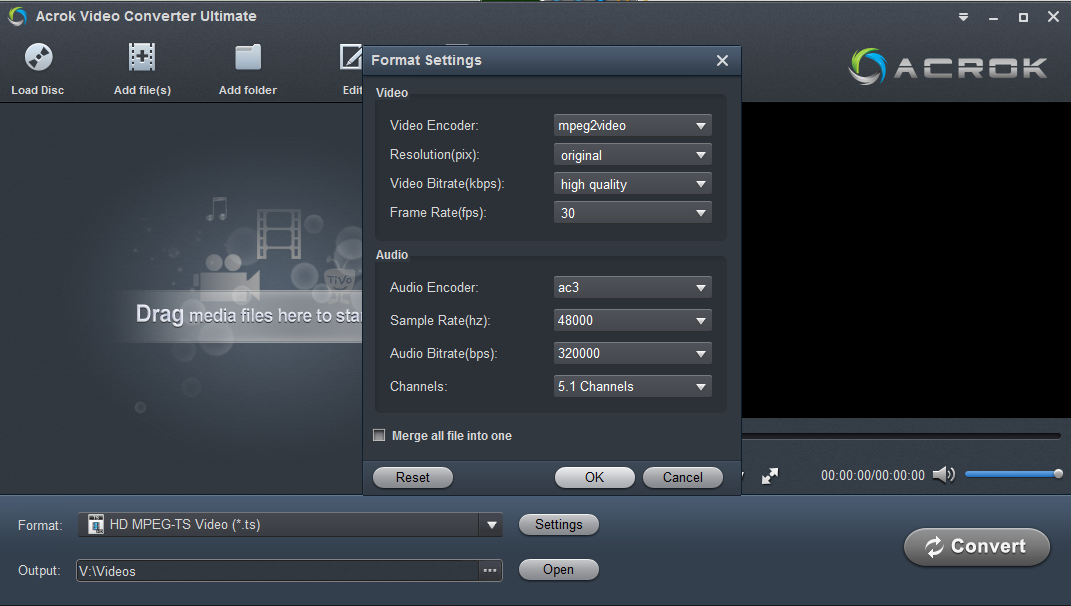Image resolution: width=1071 pixels, height=606 pixels.
Task: Click the Add folder icon
Action: click(248, 57)
